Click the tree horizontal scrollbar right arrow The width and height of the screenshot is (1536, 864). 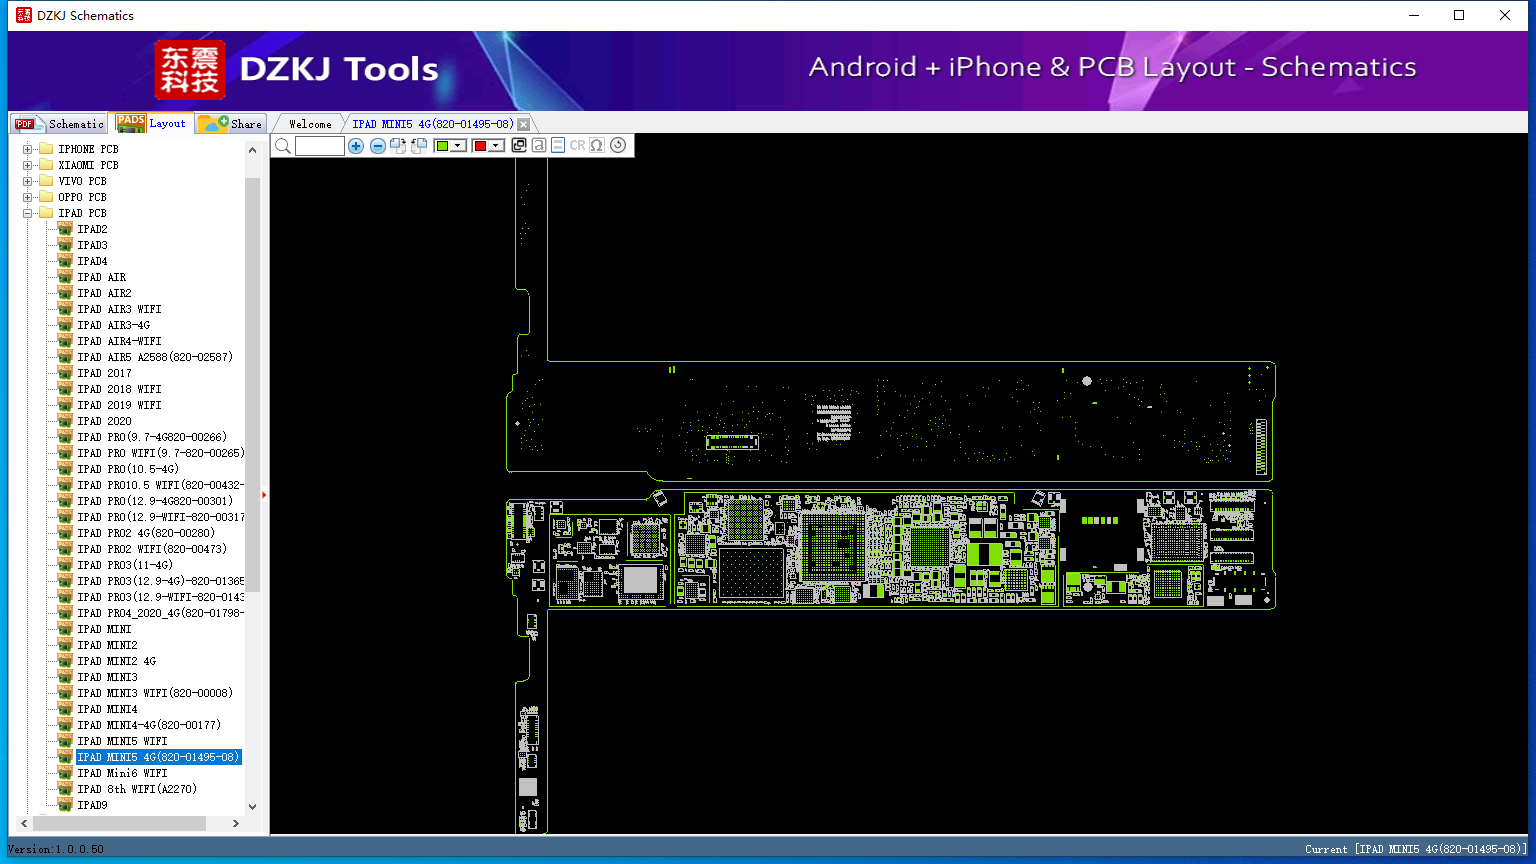[x=236, y=823]
